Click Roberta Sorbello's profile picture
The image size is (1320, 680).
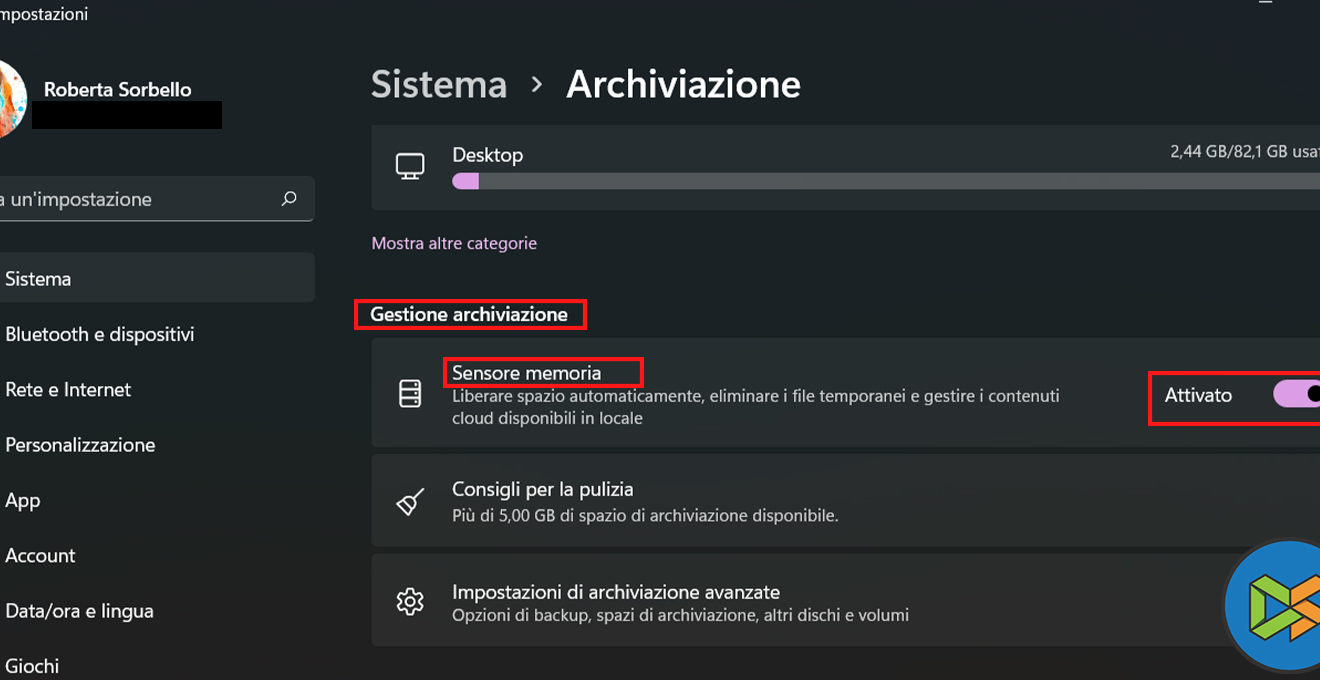[x=12, y=98]
